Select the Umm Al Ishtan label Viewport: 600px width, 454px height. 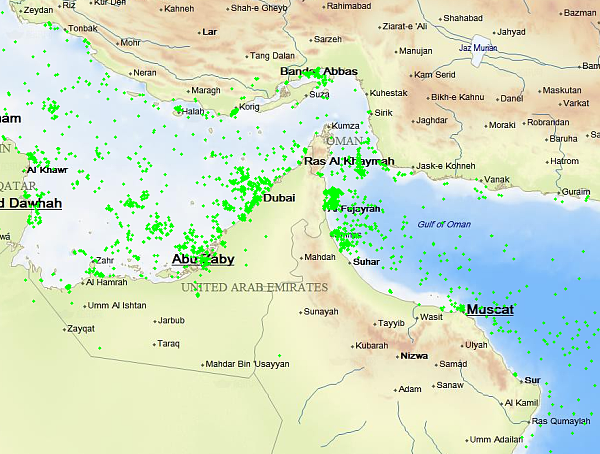pyautogui.click(x=117, y=305)
